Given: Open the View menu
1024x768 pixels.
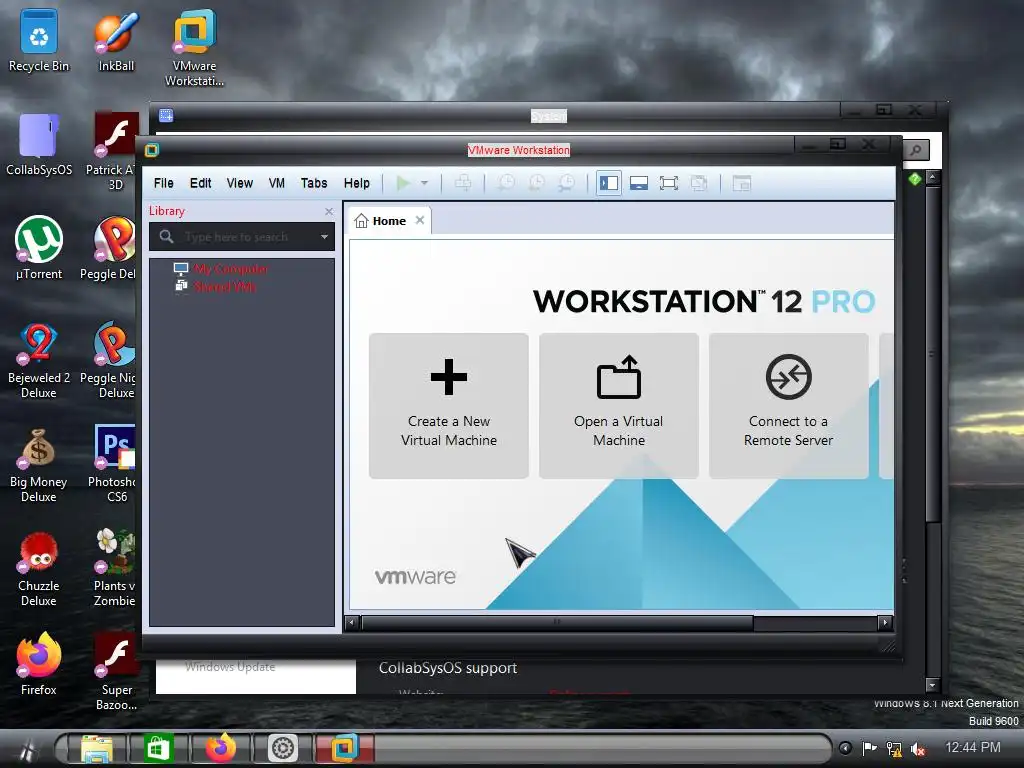Looking at the screenshot, I should point(240,184).
